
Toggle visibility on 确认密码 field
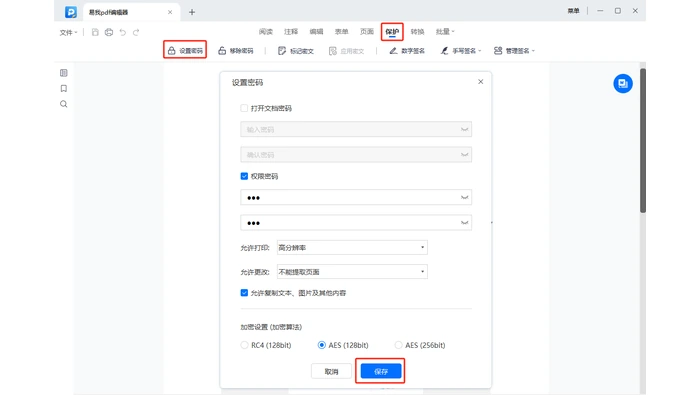click(x=464, y=154)
